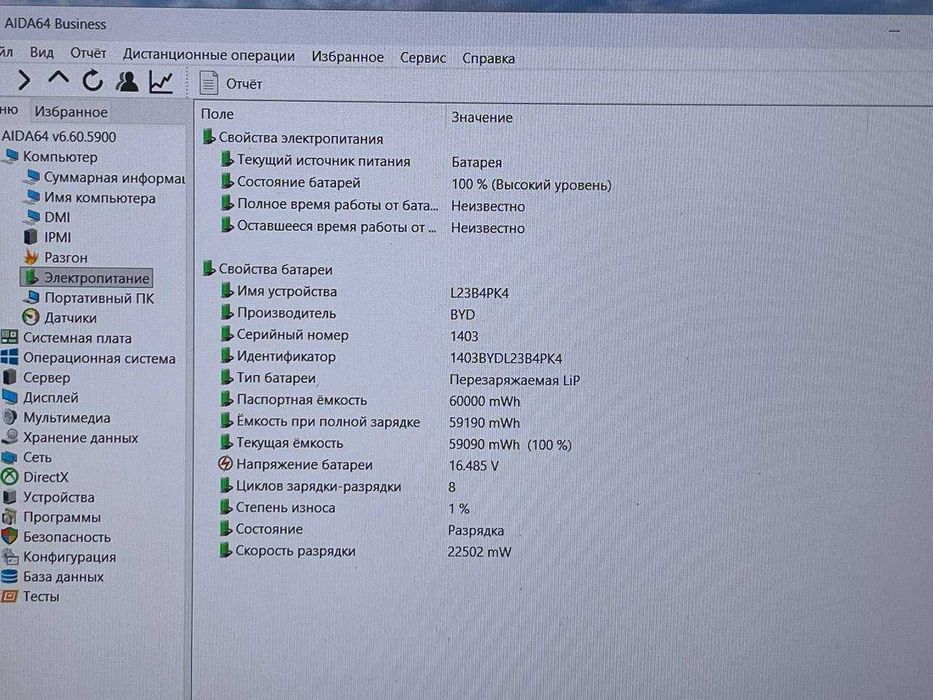
Task: Select Тесты category
Action: pyautogui.click(x=31, y=596)
